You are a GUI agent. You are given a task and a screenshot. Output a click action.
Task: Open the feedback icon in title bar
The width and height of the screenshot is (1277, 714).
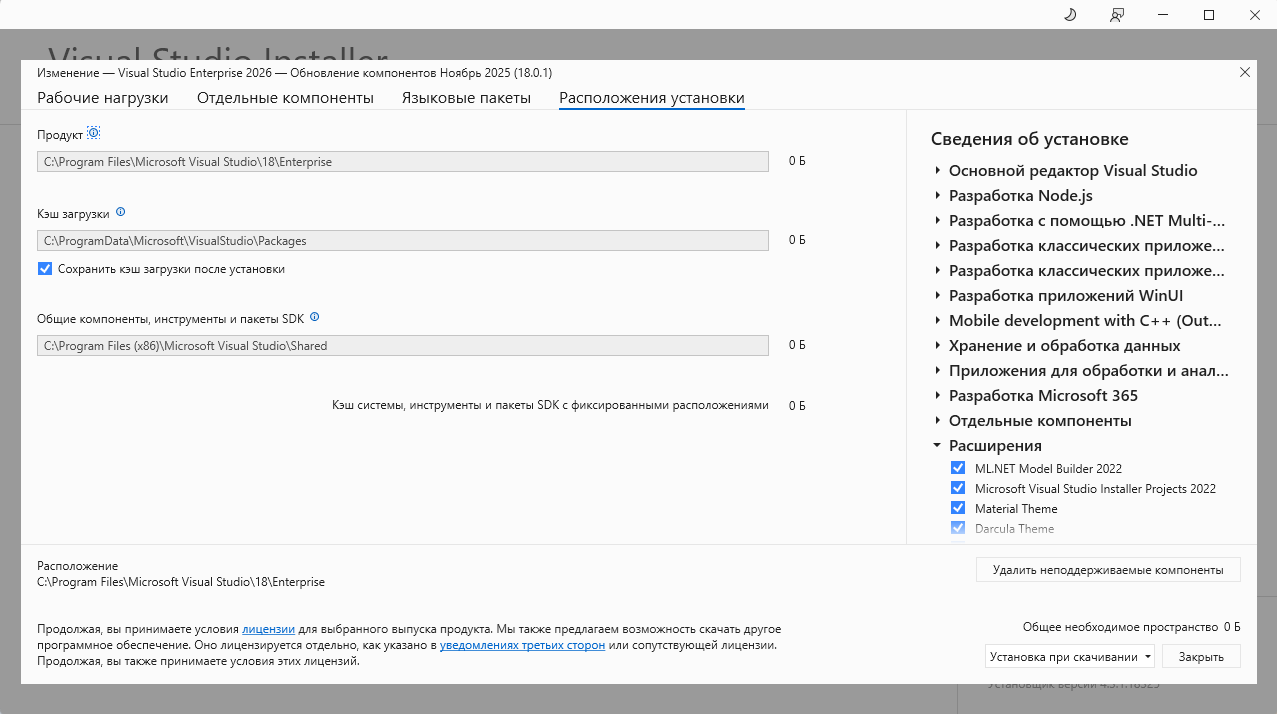point(1116,15)
